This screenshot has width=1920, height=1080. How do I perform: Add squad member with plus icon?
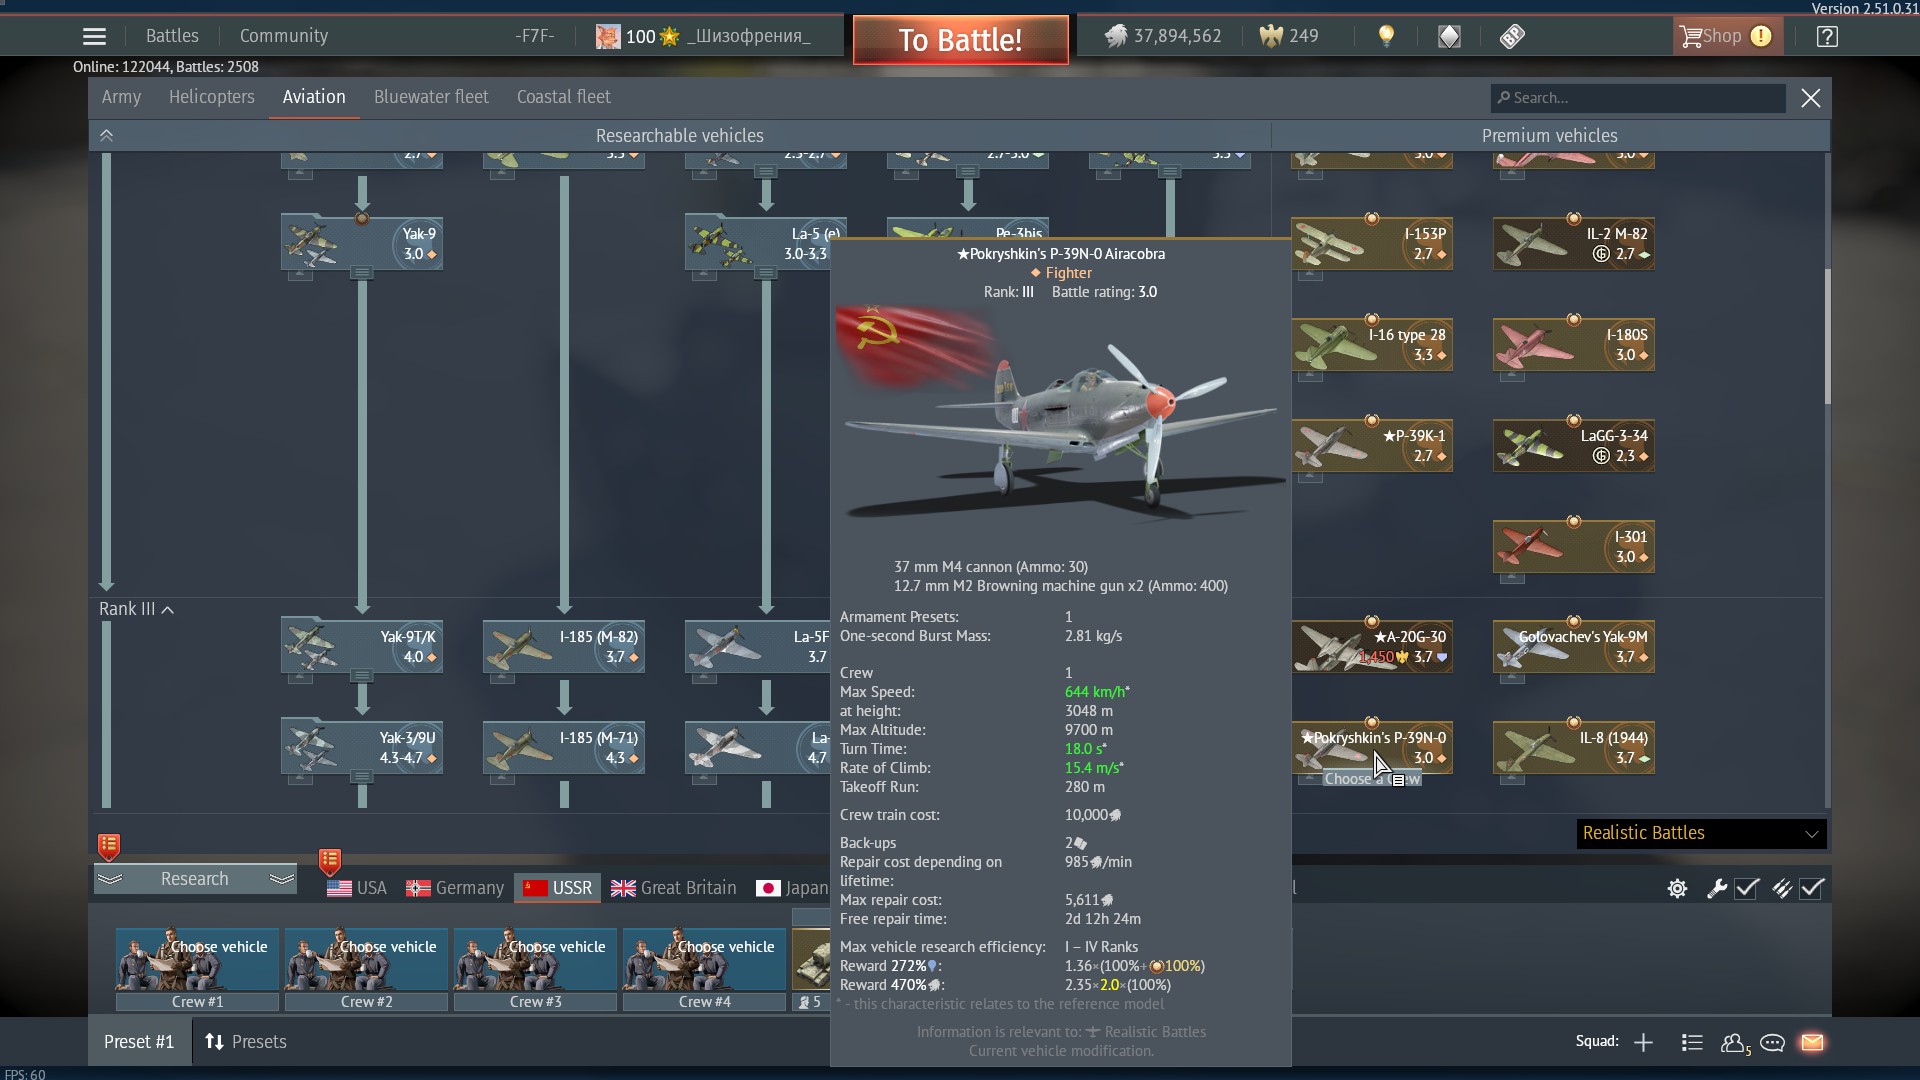[x=1643, y=1042]
